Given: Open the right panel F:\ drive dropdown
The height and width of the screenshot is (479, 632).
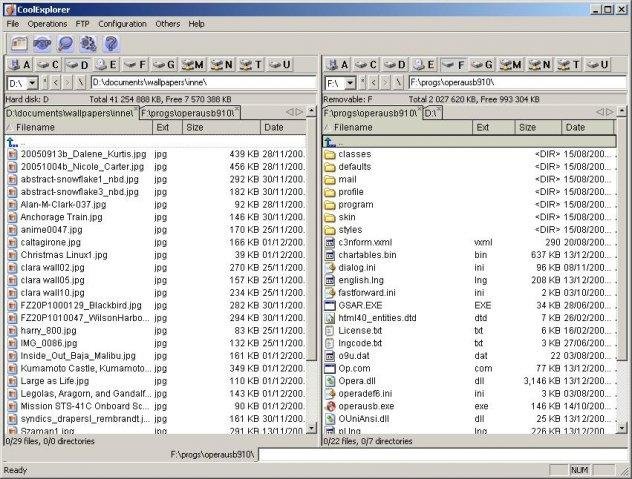Looking at the screenshot, I should 350,83.
